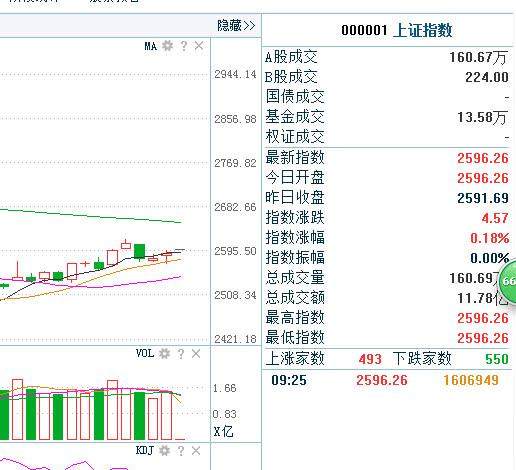Click the large green candlestick on chart
The width and height of the screenshot is (516, 470).
tap(139, 251)
